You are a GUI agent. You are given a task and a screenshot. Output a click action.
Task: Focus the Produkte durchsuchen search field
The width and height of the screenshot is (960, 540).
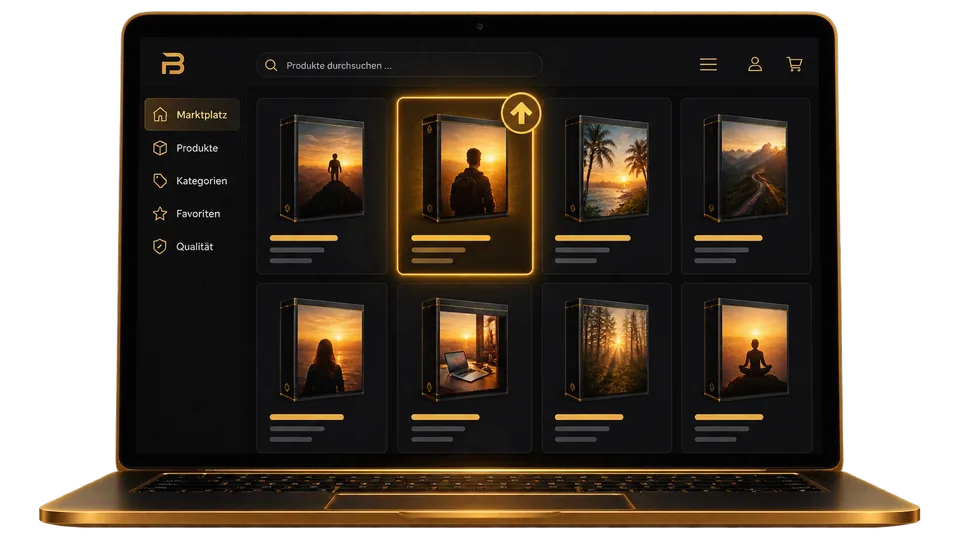pyautogui.click(x=399, y=66)
